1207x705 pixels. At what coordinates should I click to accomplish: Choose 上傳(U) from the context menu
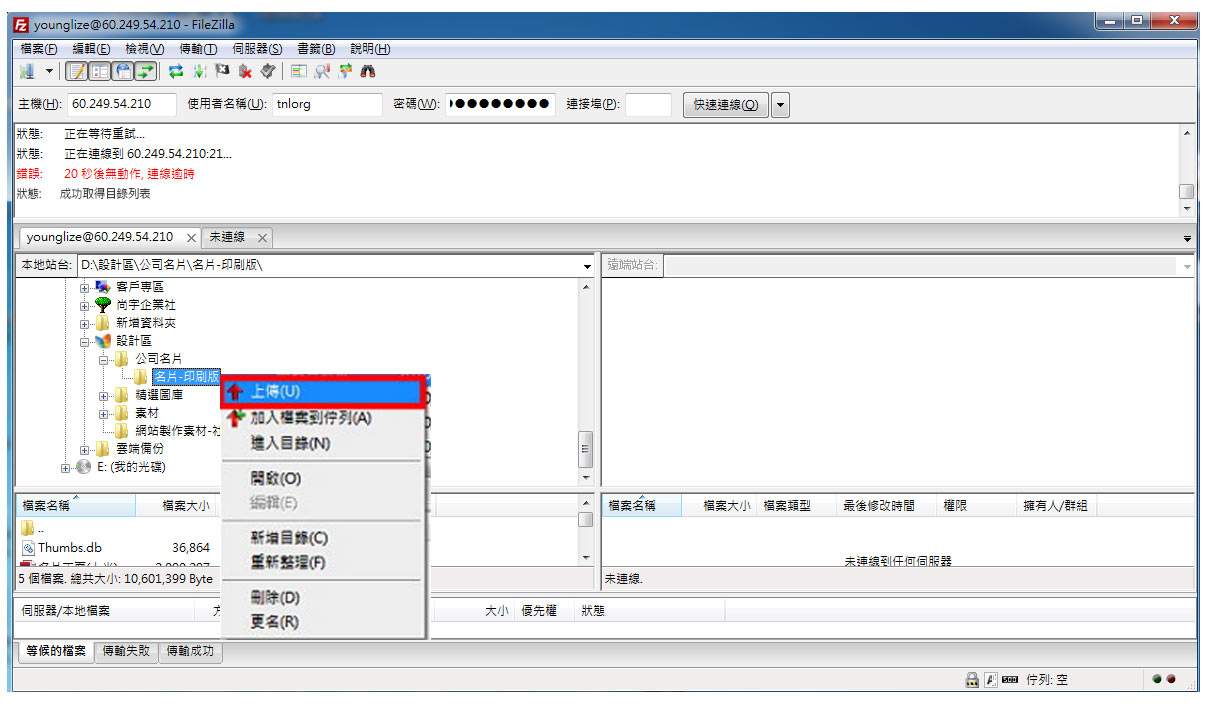323,392
